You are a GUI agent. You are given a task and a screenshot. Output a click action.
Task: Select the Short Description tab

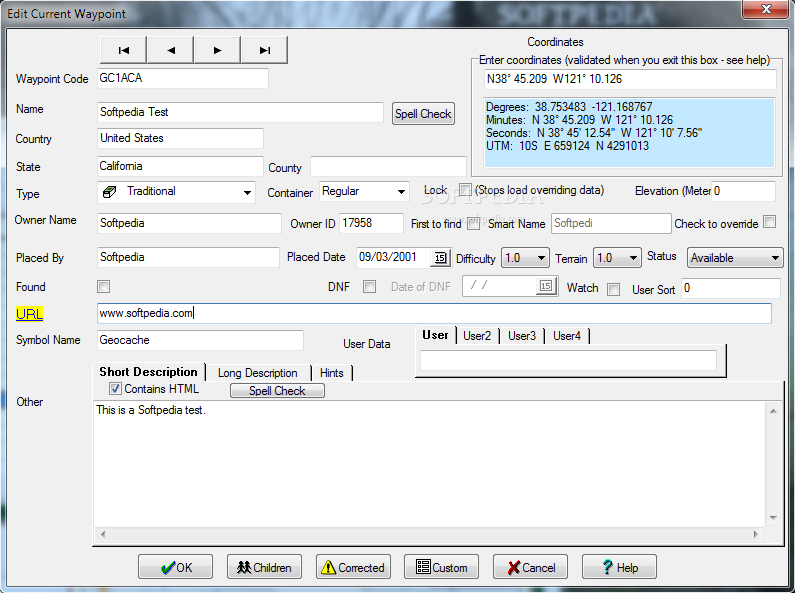(x=149, y=372)
